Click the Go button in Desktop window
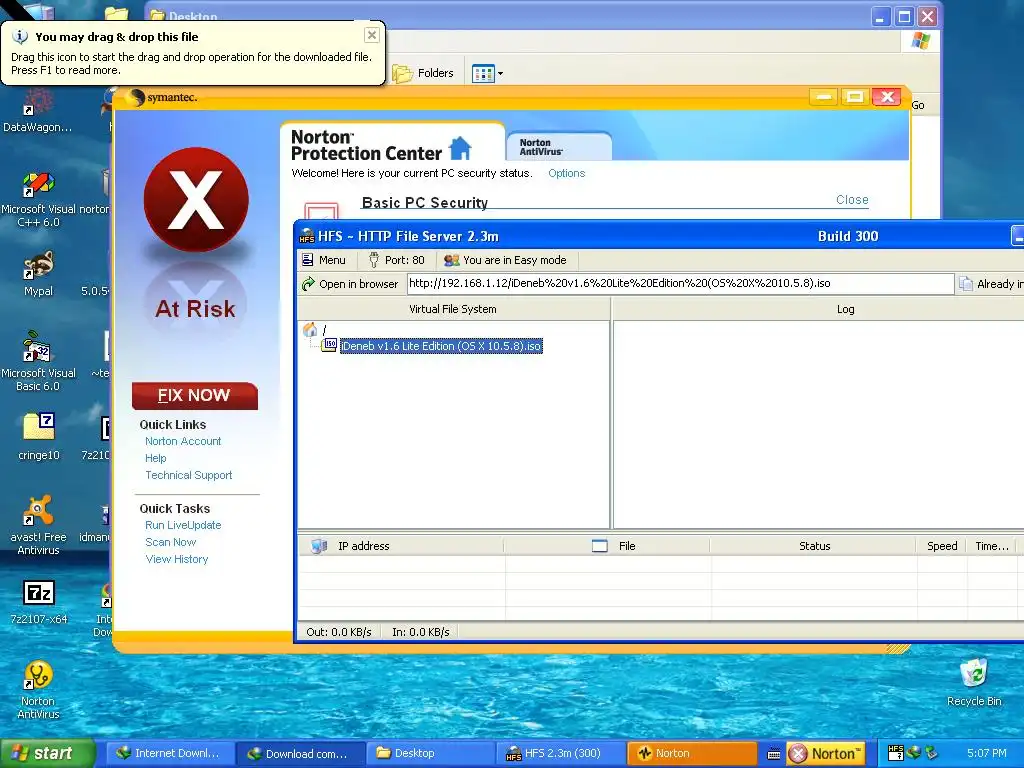 tap(918, 105)
